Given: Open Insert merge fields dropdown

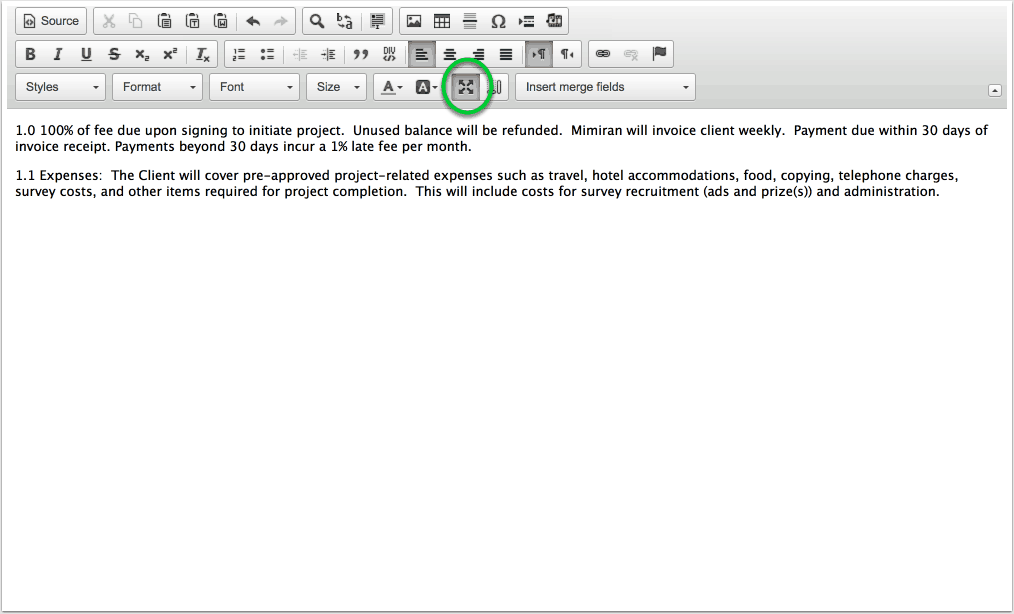Looking at the screenshot, I should pyautogui.click(x=605, y=87).
